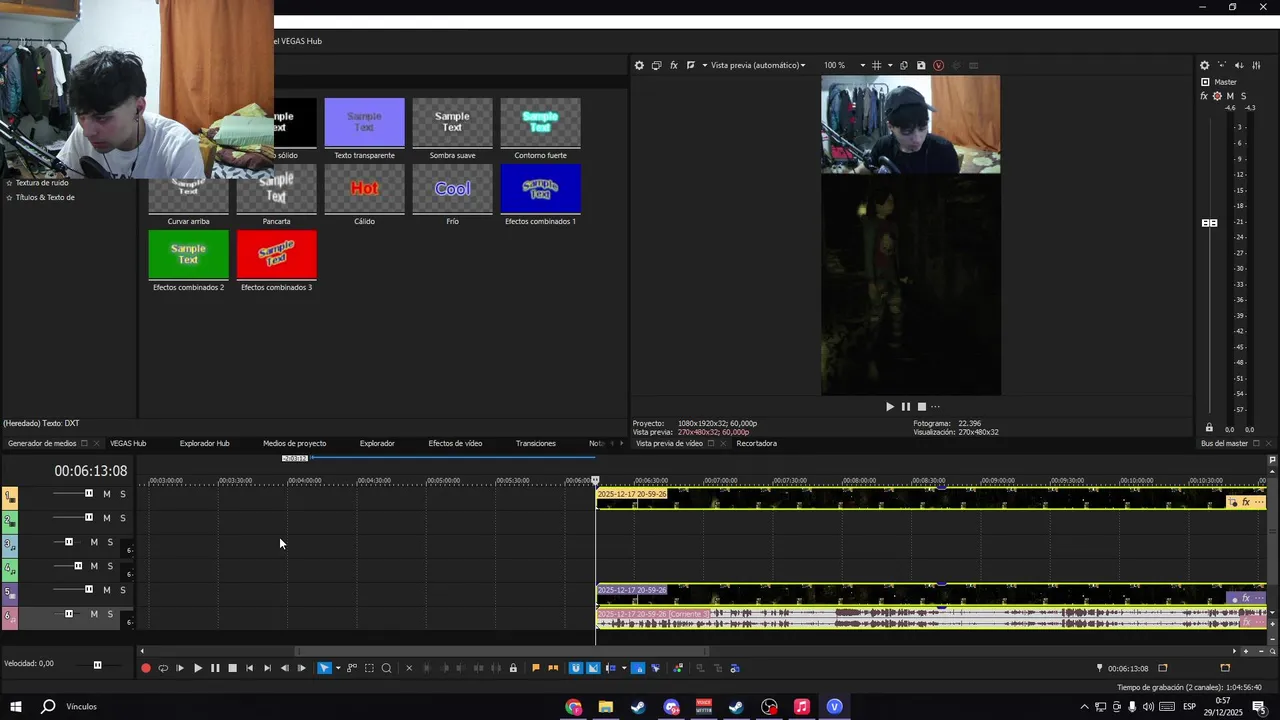Image resolution: width=1280 pixels, height=720 pixels.
Task: Stop playback in the transport bar
Action: [x=232, y=668]
